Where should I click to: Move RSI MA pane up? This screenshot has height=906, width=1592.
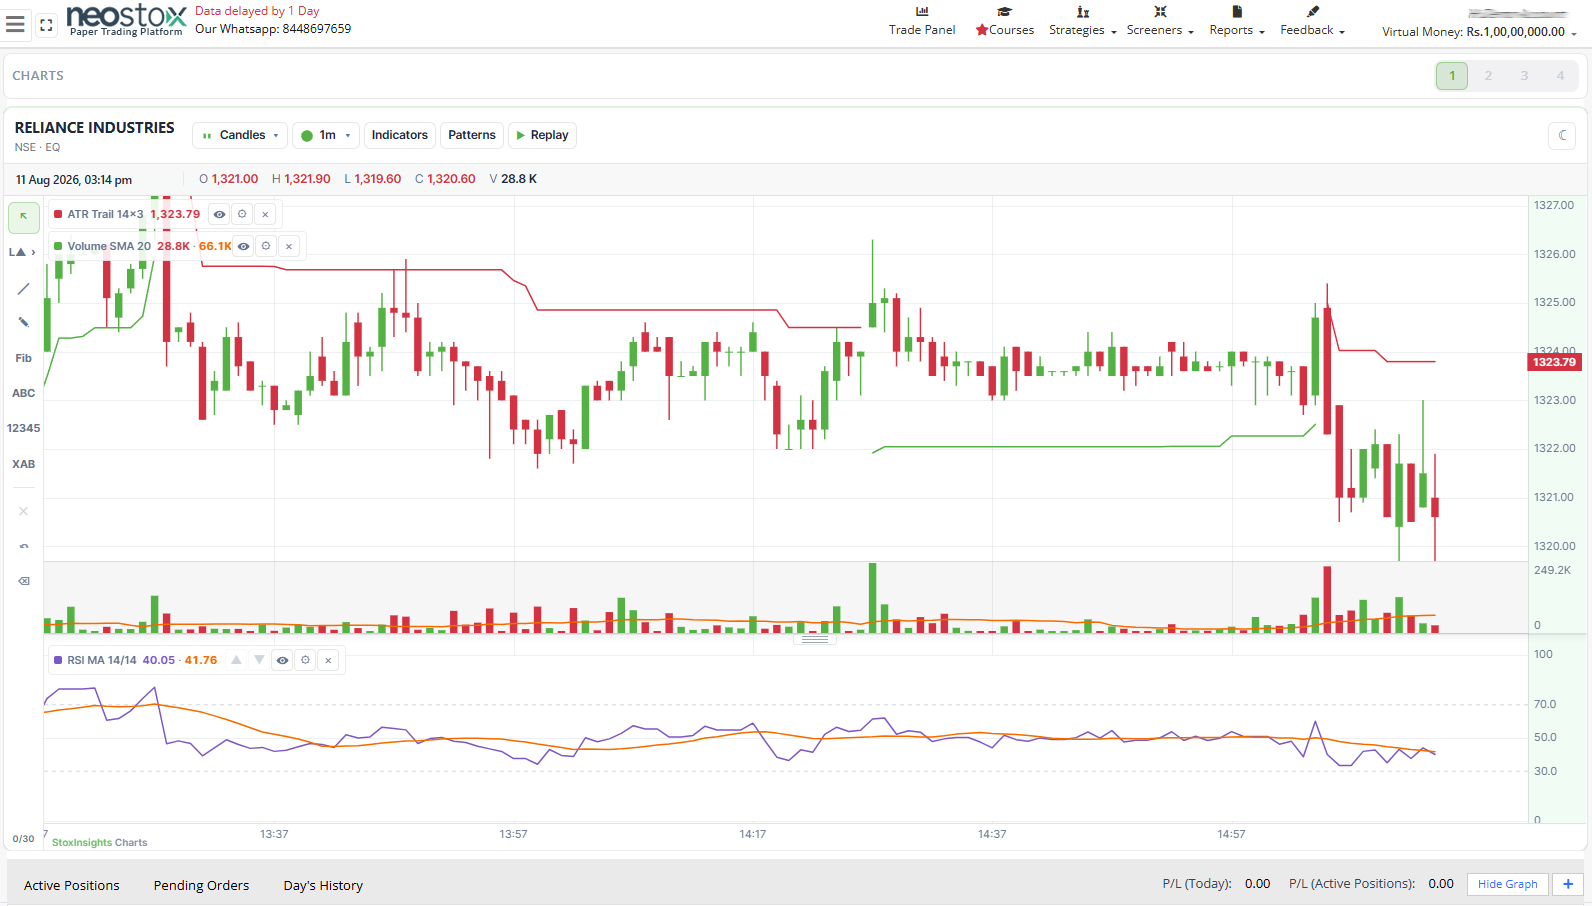(x=236, y=660)
